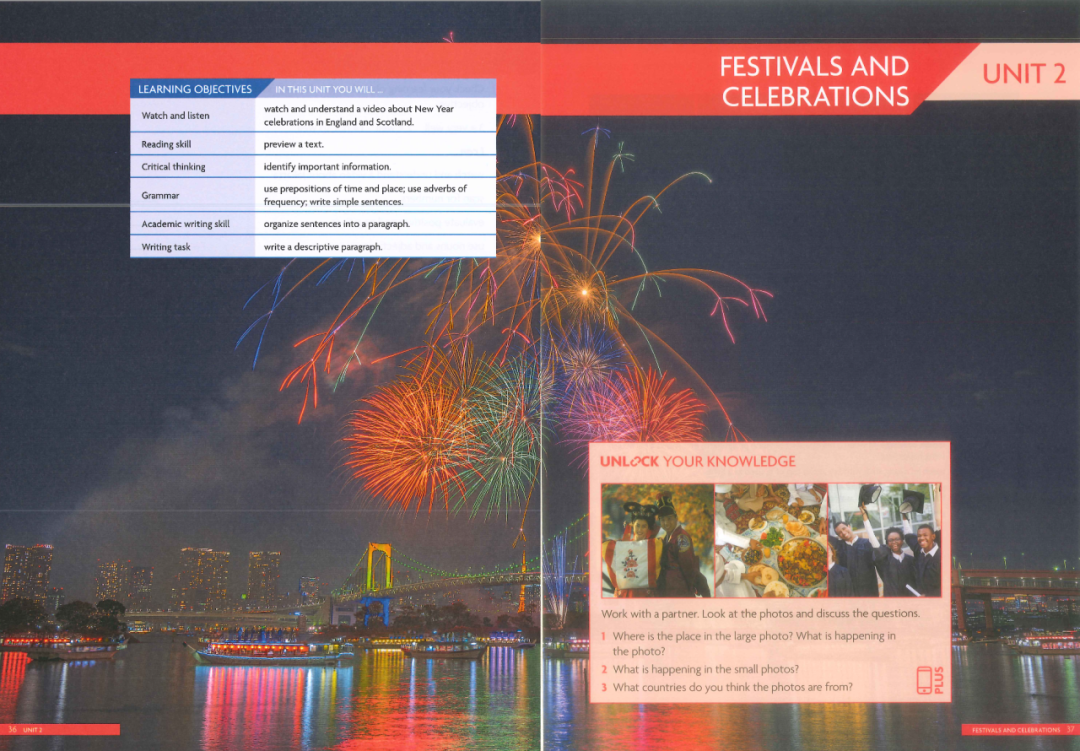
Task: Click the page 37 FESTIVALS AND CELEBRATIONS footer
Action: pos(1023,730)
